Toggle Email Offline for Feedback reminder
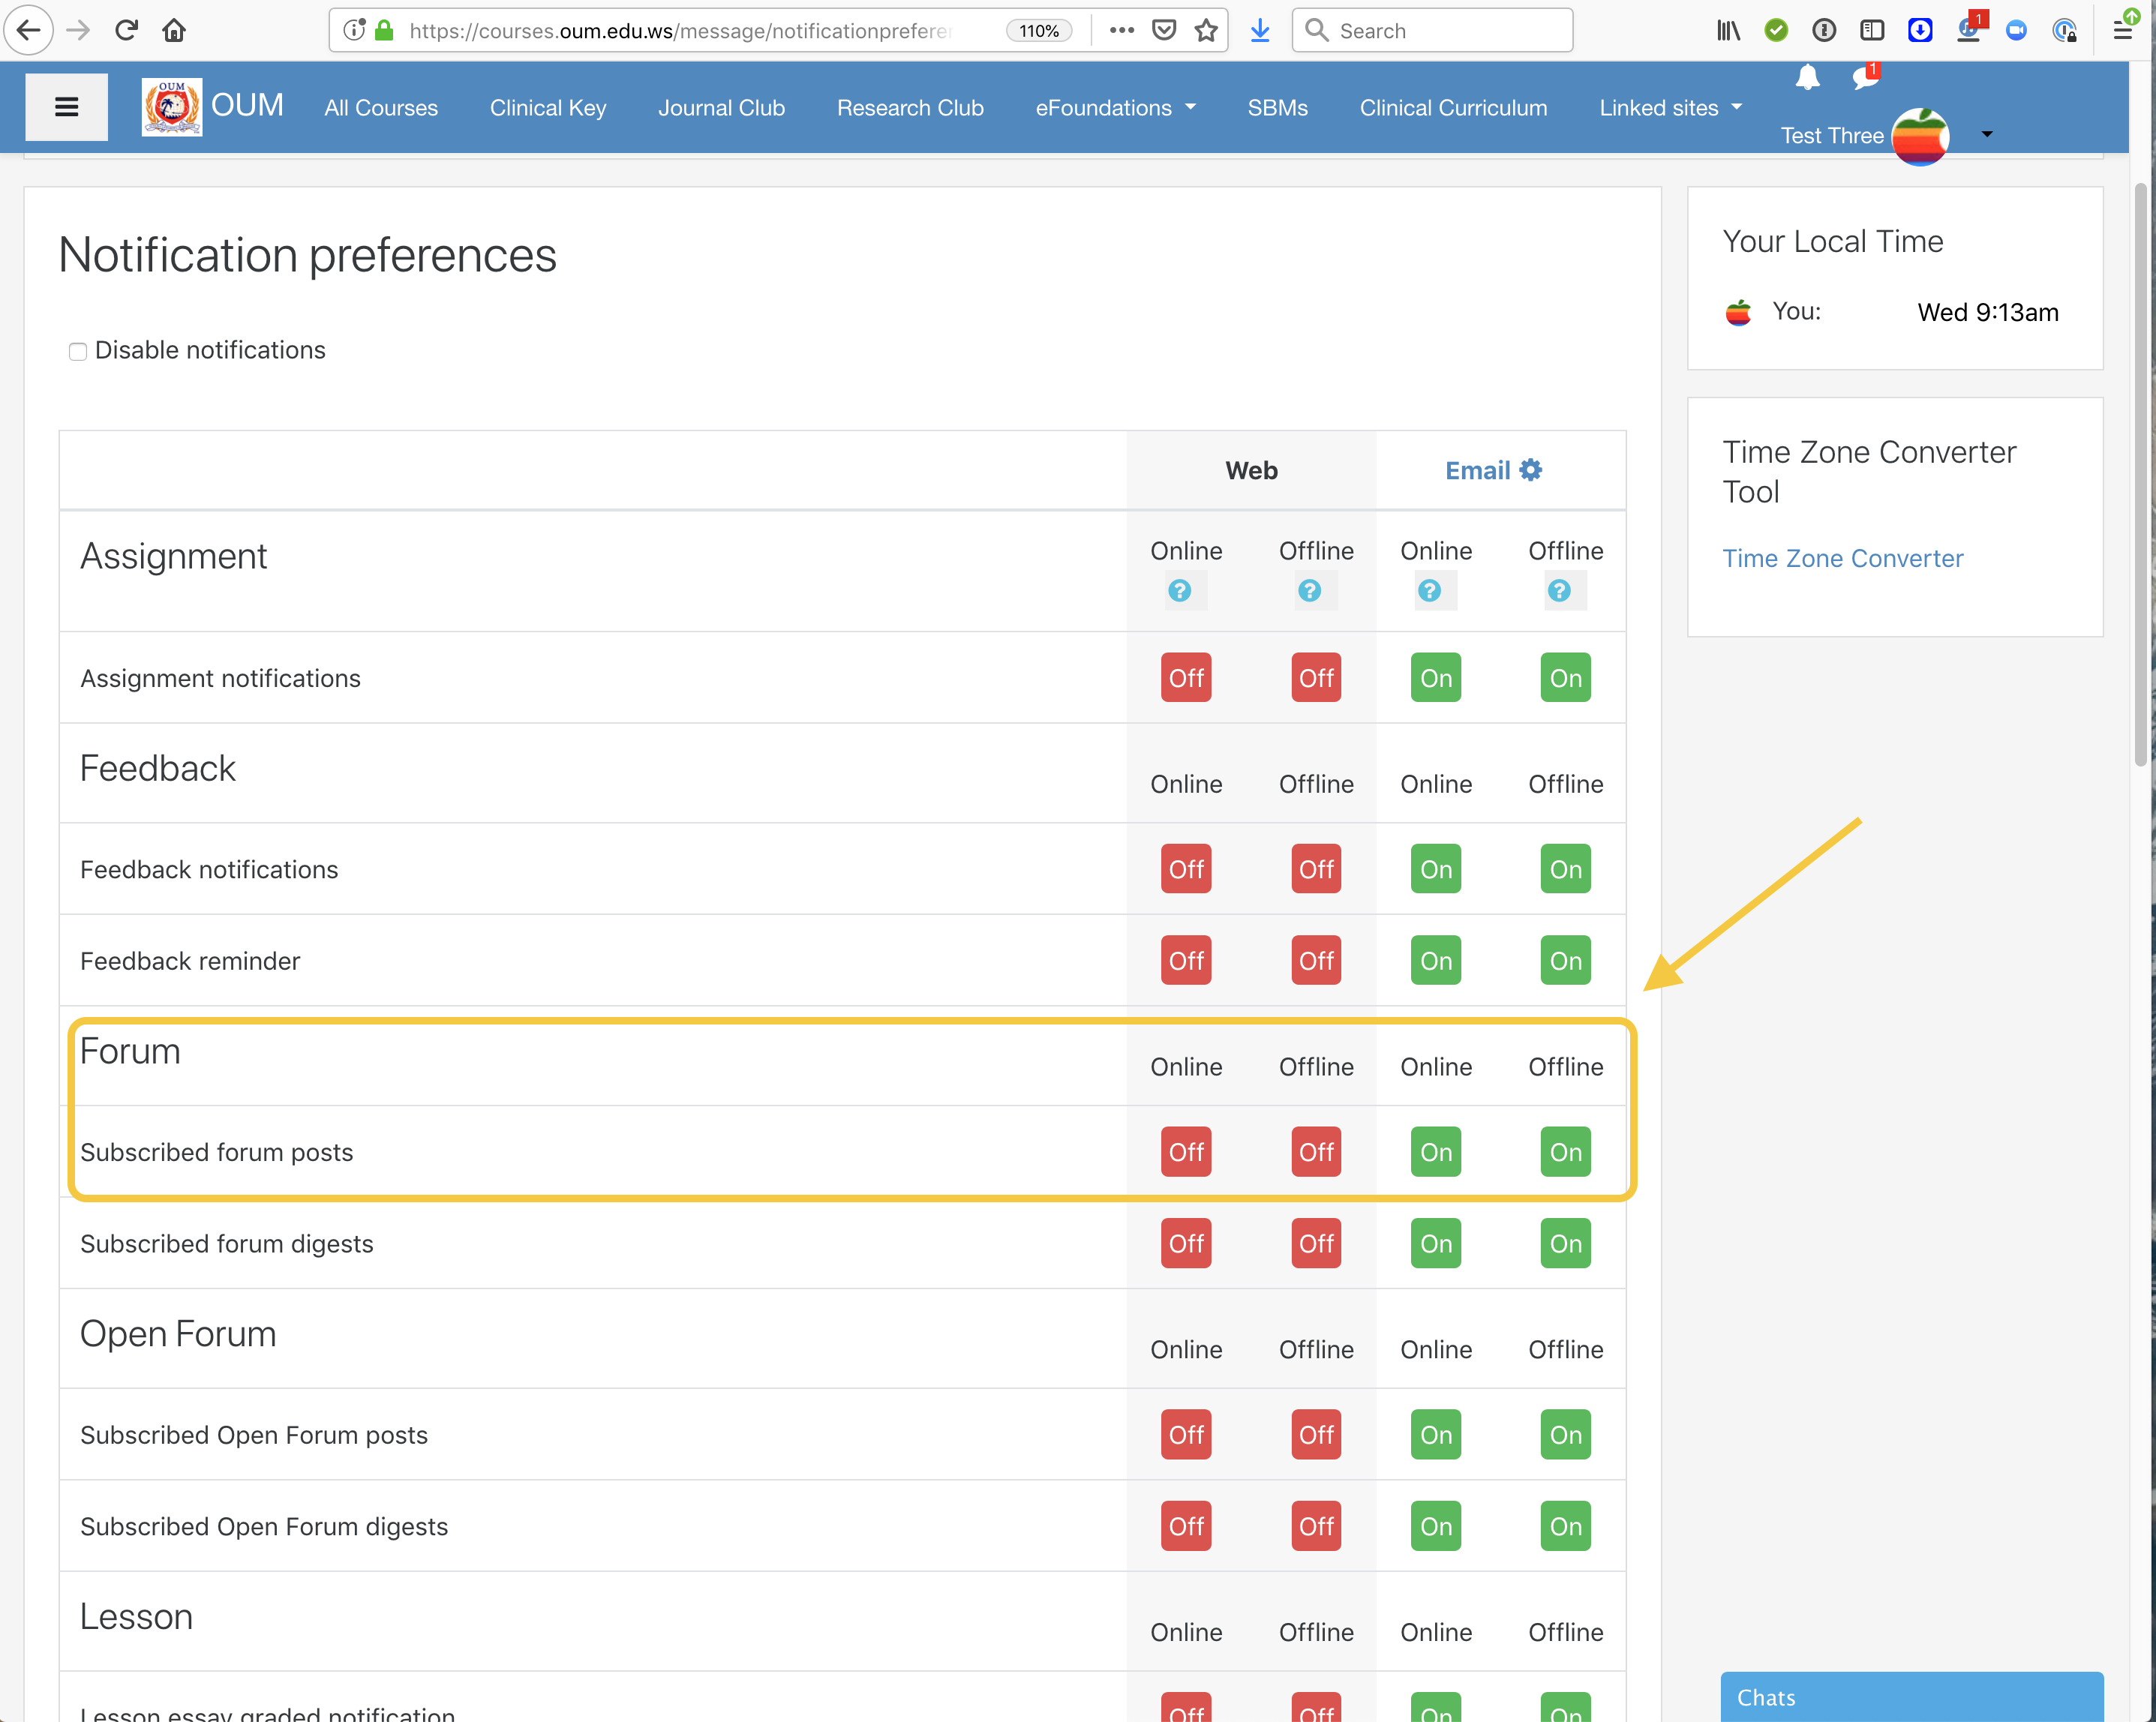This screenshot has width=2156, height=1722. click(x=1565, y=961)
